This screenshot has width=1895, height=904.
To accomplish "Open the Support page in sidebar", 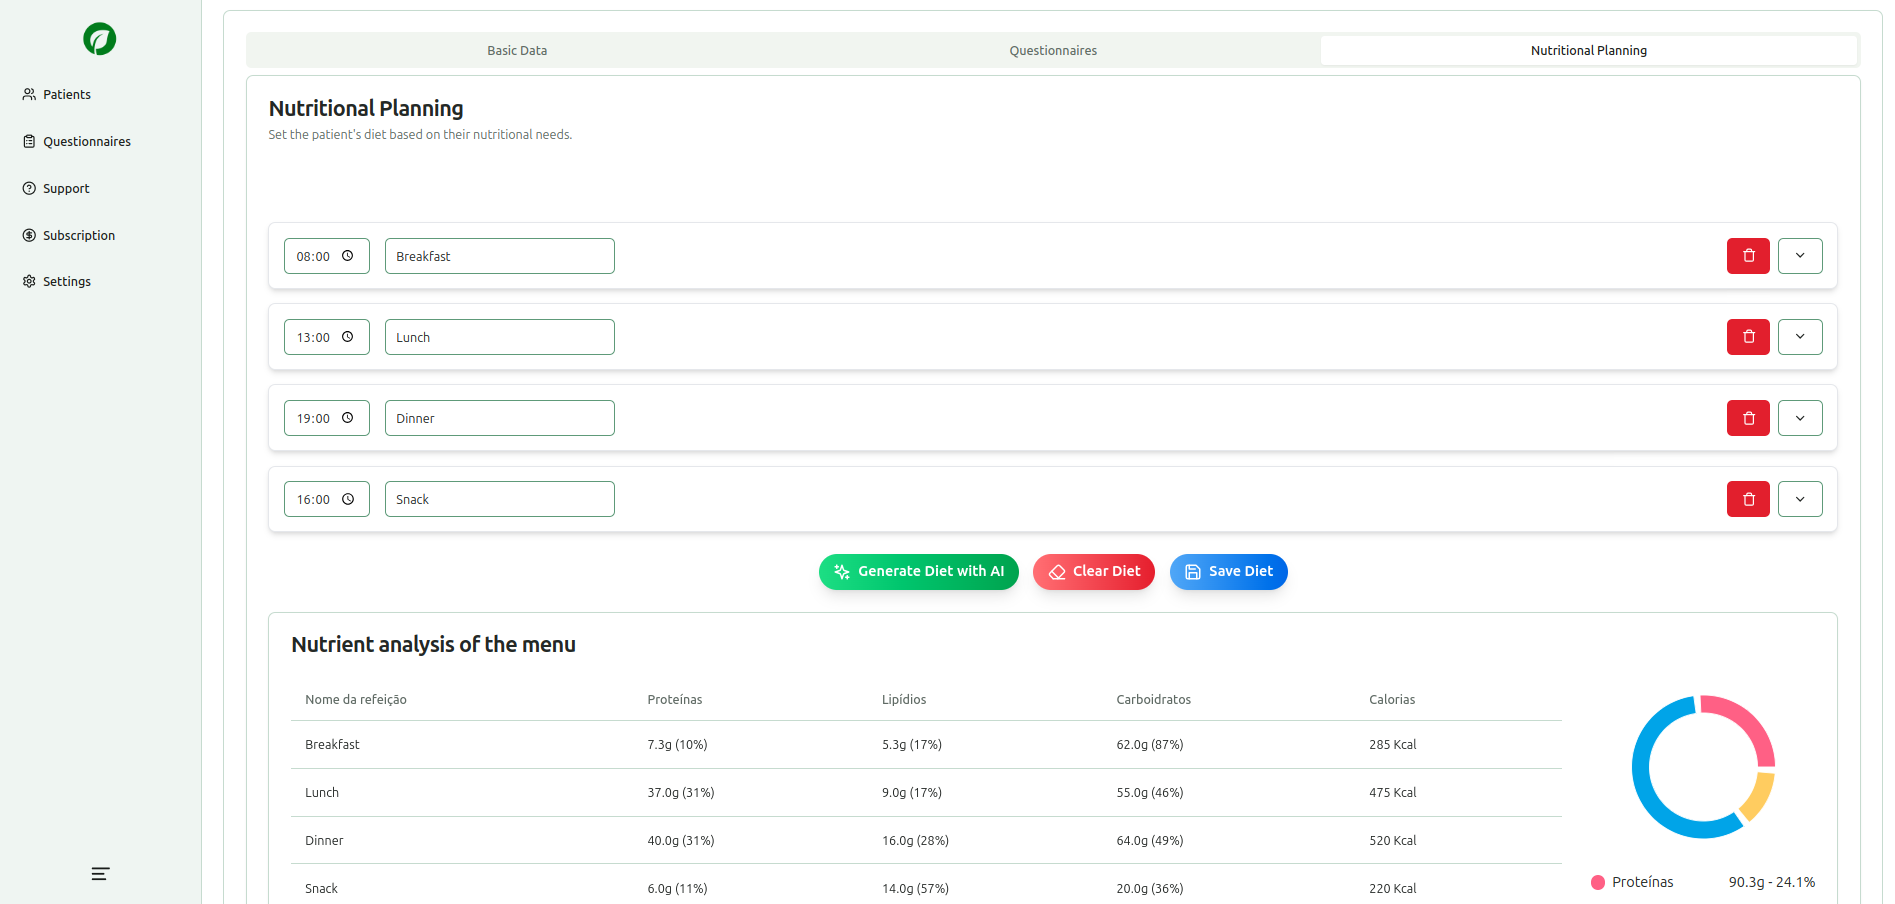I will (x=56, y=188).
